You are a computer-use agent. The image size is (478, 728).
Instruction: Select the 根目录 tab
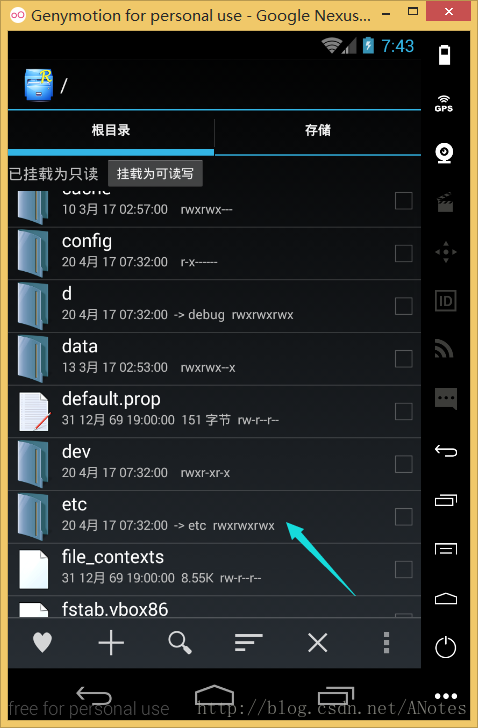point(111,130)
